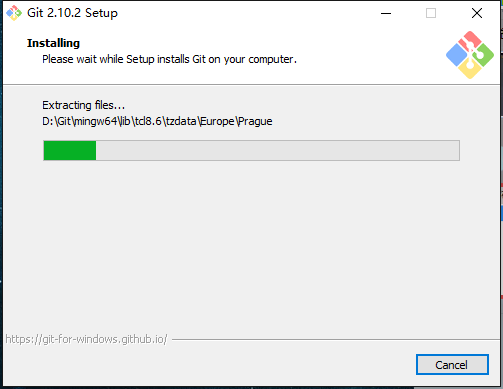503x389 pixels.
Task: Click the 'Extracting files...' status label
Action: point(83,105)
